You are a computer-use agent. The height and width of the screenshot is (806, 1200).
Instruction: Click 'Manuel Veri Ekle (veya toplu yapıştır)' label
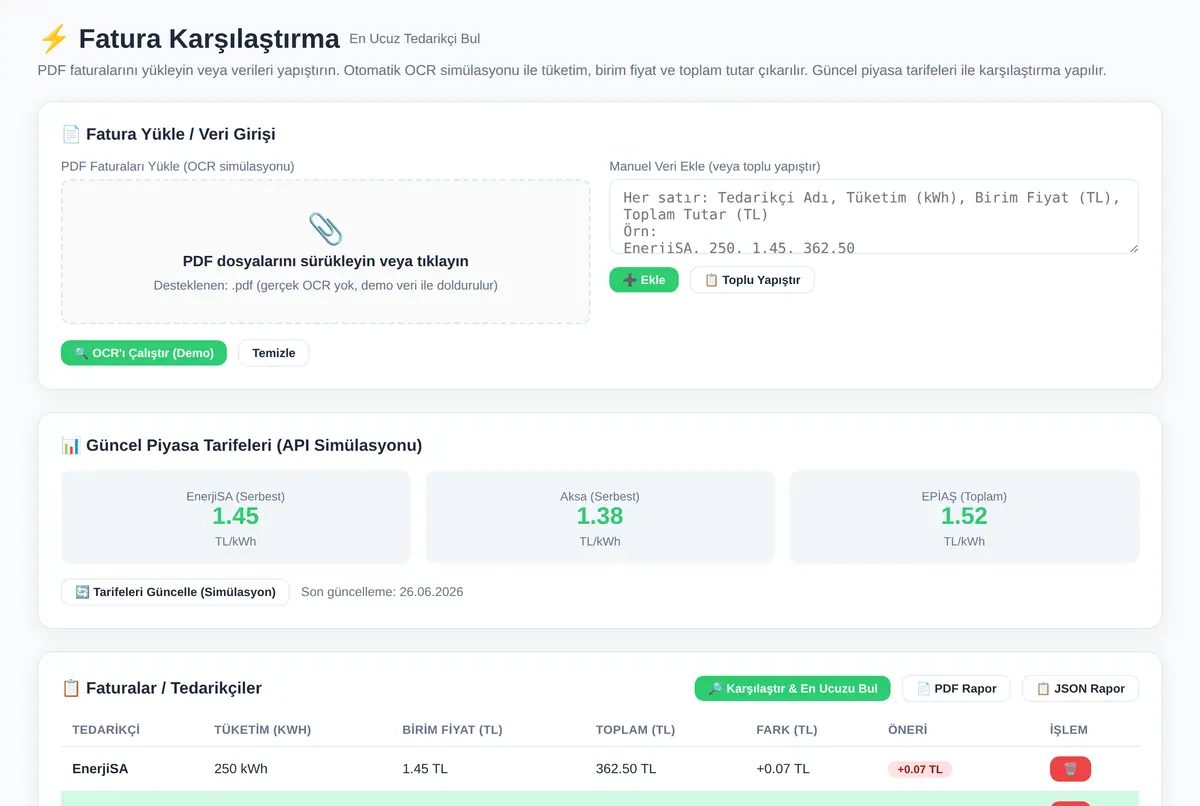(x=715, y=166)
